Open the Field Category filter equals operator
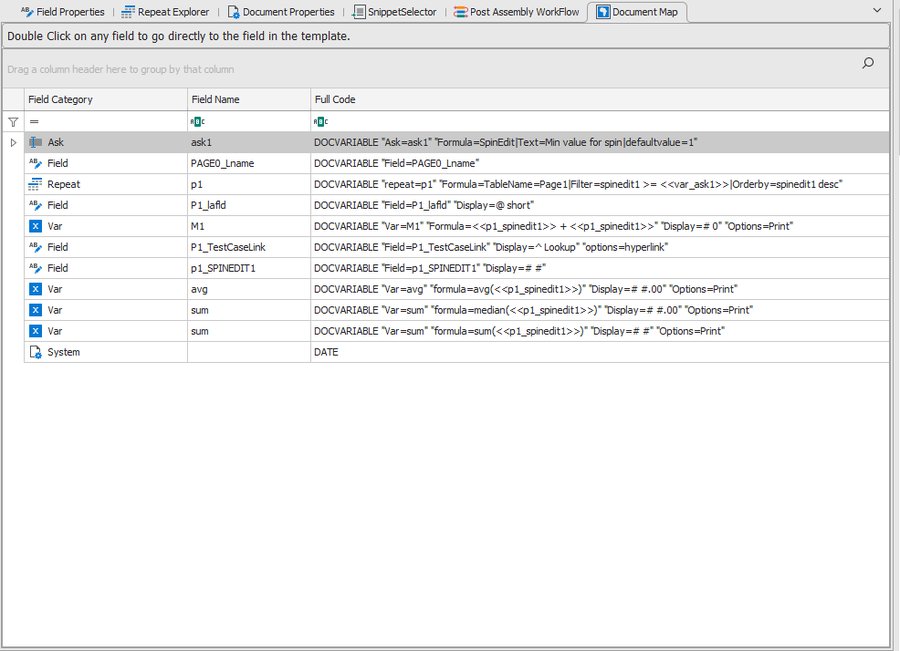The height and width of the screenshot is (651, 900). tap(34, 122)
